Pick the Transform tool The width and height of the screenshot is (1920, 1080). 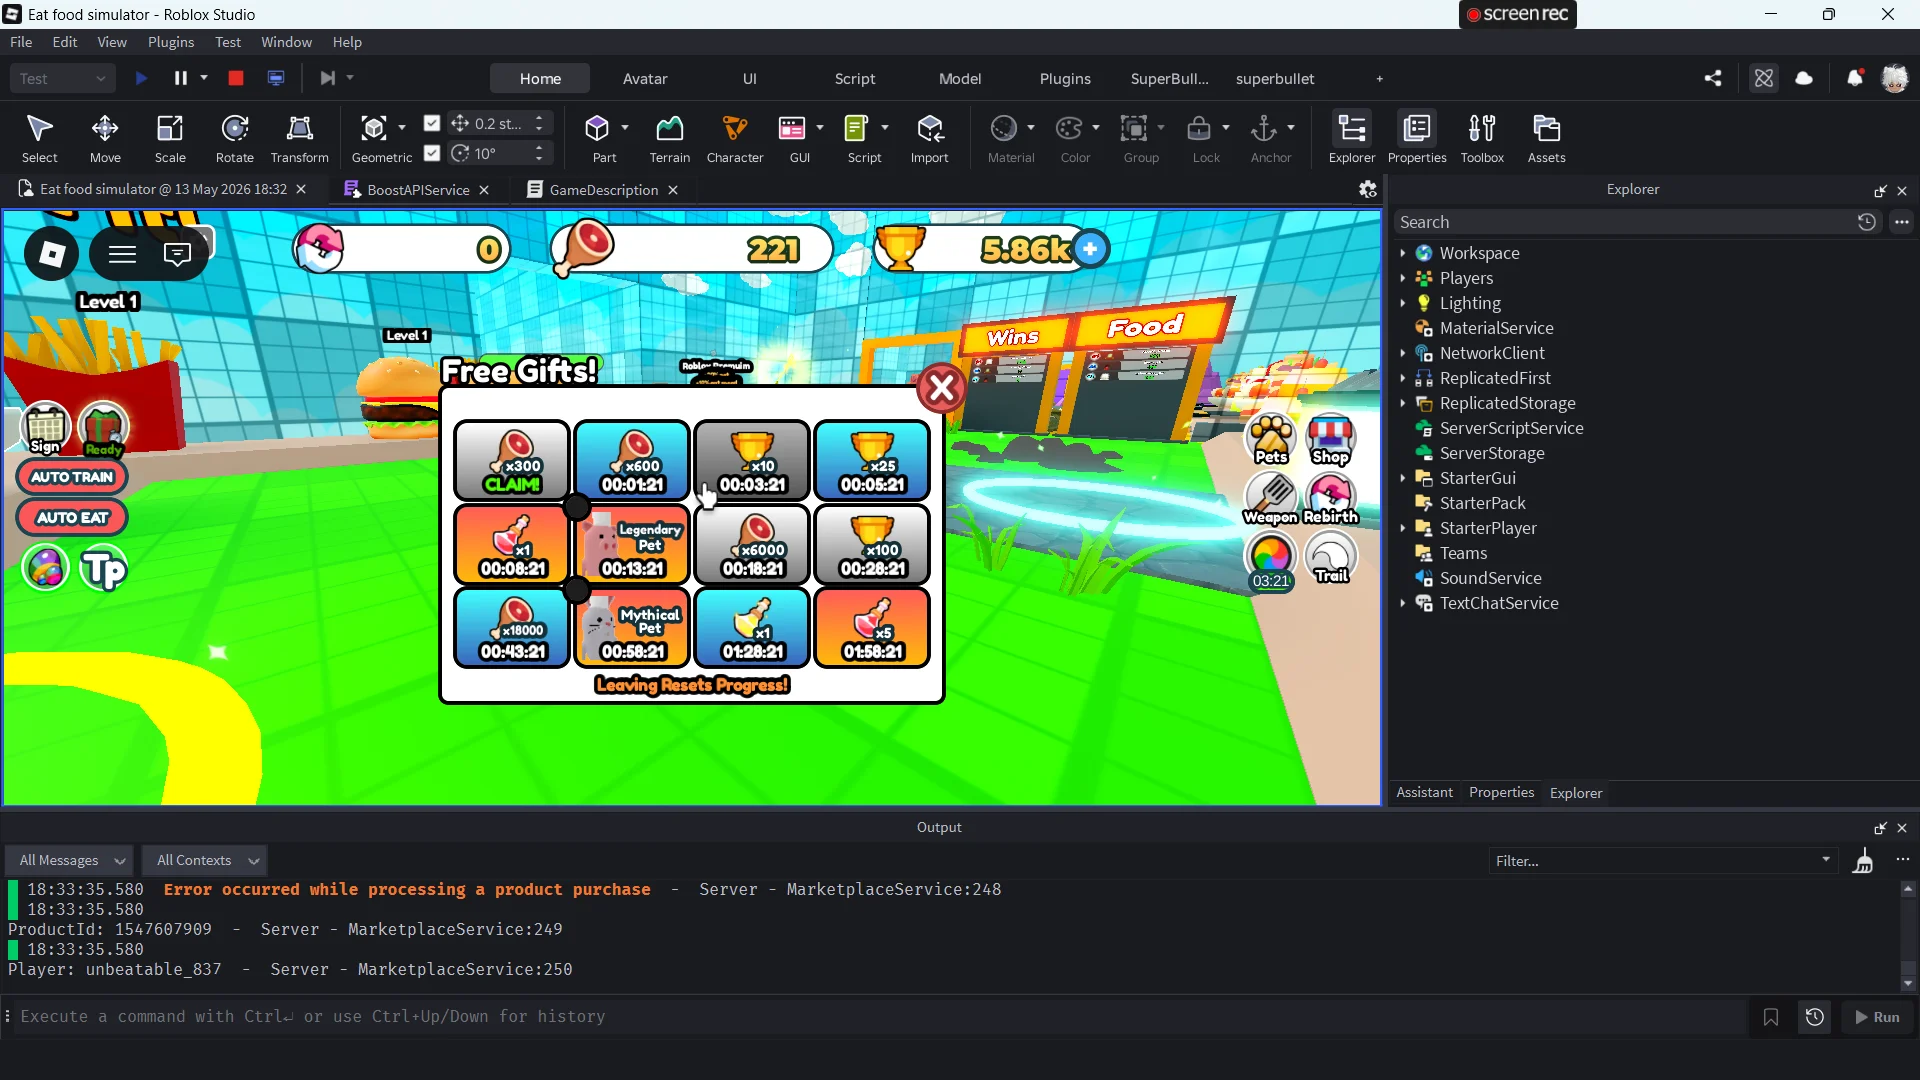pyautogui.click(x=299, y=138)
